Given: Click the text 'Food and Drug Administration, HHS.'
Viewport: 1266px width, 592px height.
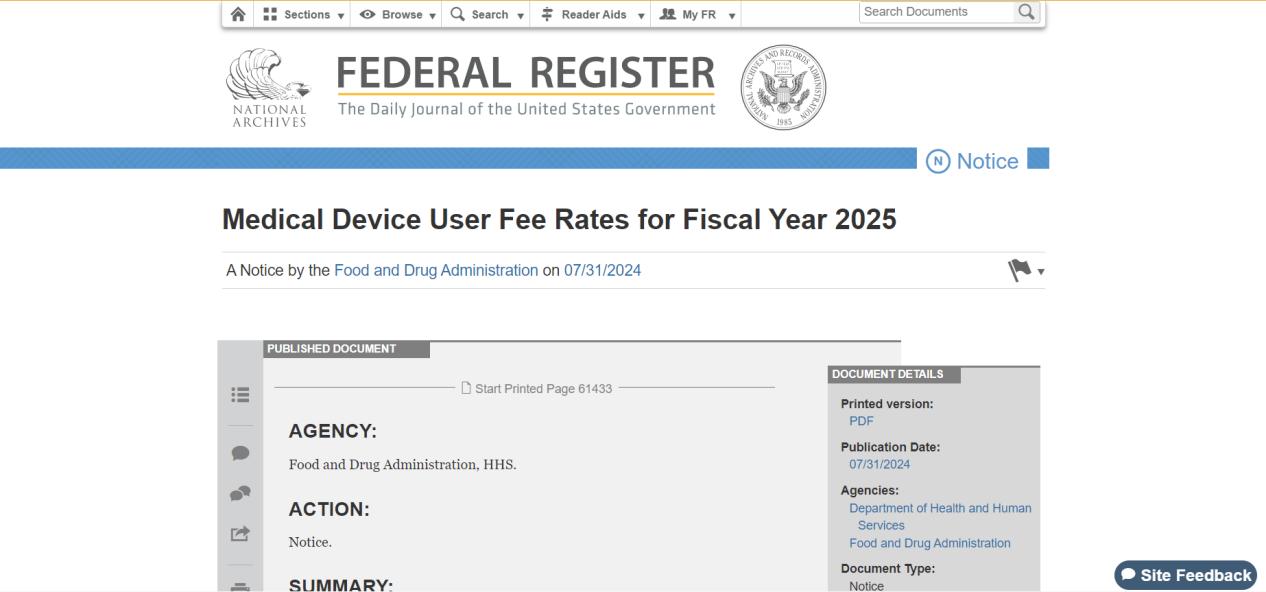Looking at the screenshot, I should (x=402, y=464).
